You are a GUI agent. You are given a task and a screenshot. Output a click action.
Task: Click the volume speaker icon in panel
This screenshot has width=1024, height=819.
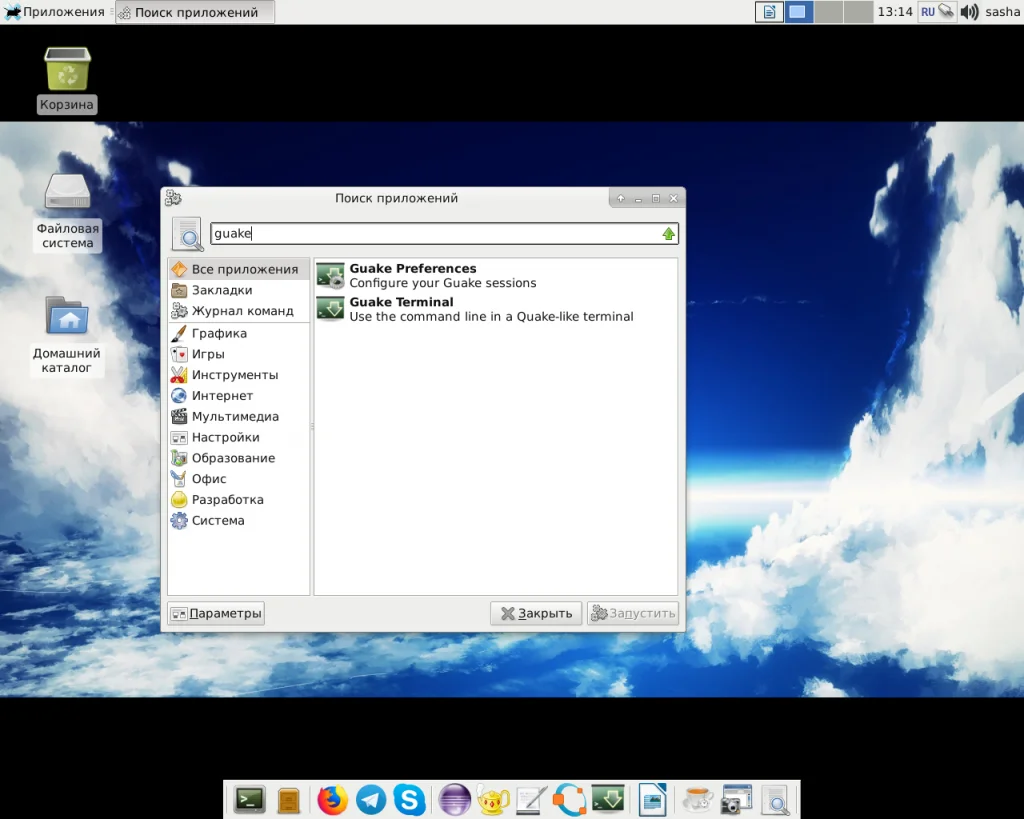(969, 12)
